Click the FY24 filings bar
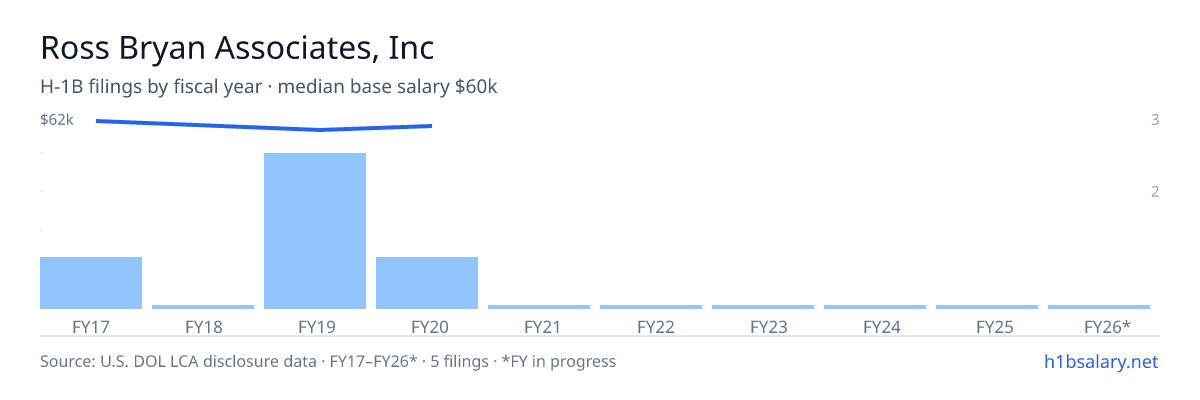 point(875,307)
